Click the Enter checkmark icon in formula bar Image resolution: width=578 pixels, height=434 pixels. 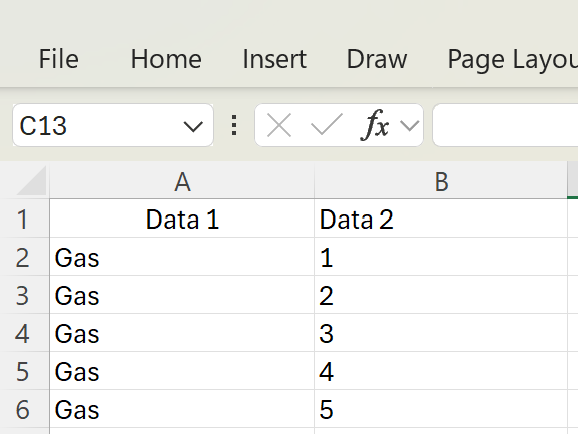(327, 126)
